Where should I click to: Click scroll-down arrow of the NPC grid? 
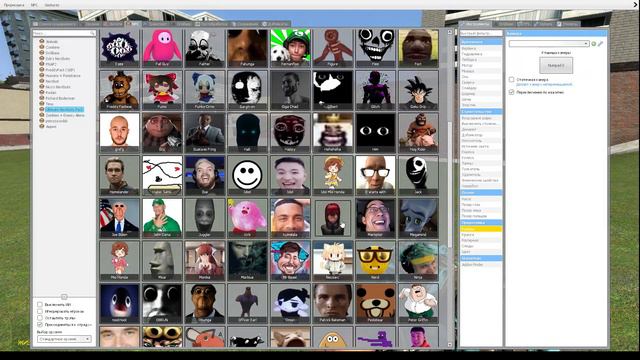(450, 345)
